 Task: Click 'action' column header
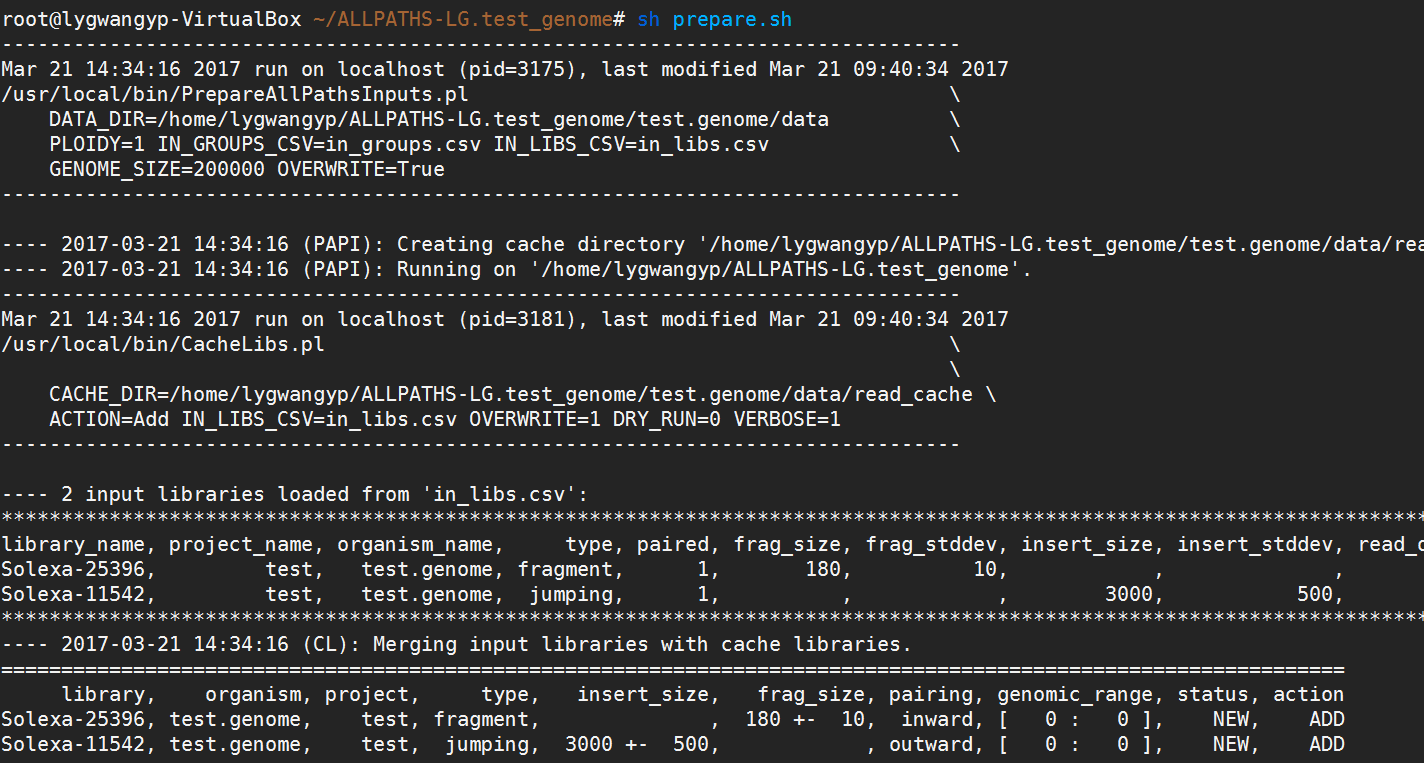[1309, 695]
